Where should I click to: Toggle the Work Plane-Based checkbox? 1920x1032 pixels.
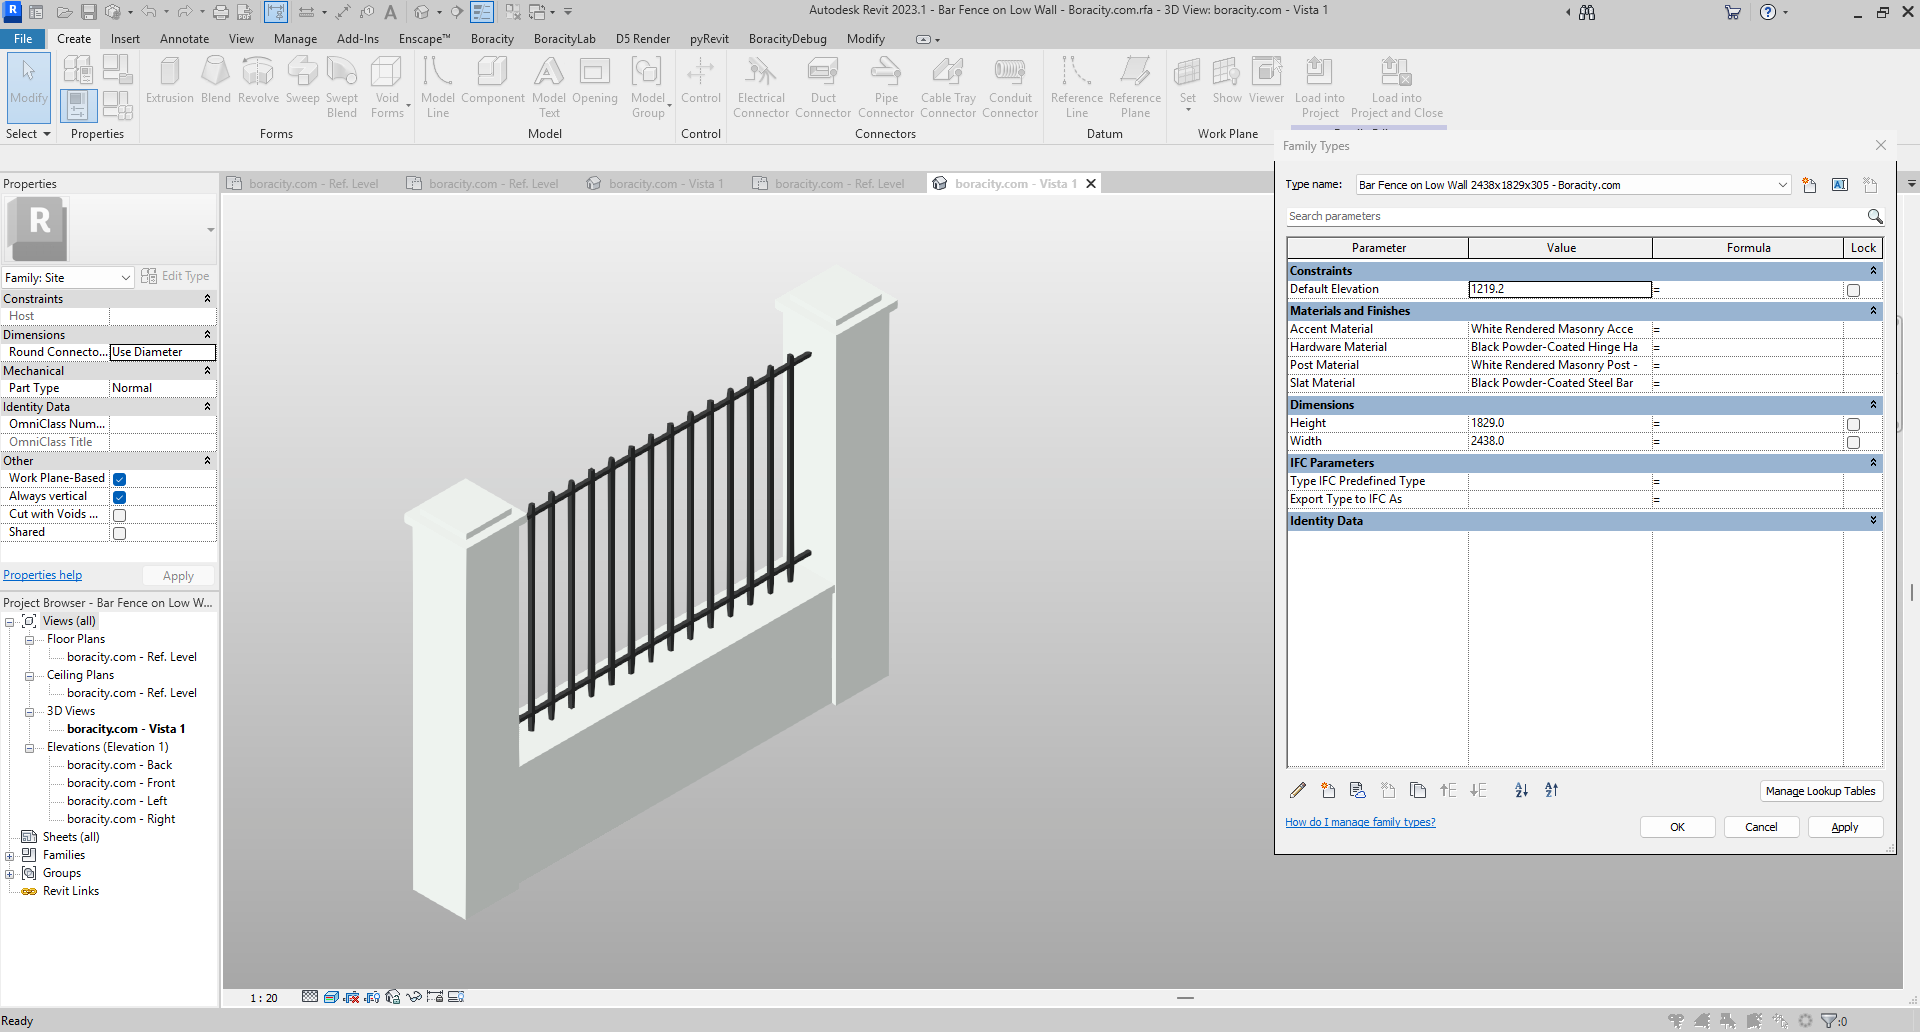tap(119, 479)
